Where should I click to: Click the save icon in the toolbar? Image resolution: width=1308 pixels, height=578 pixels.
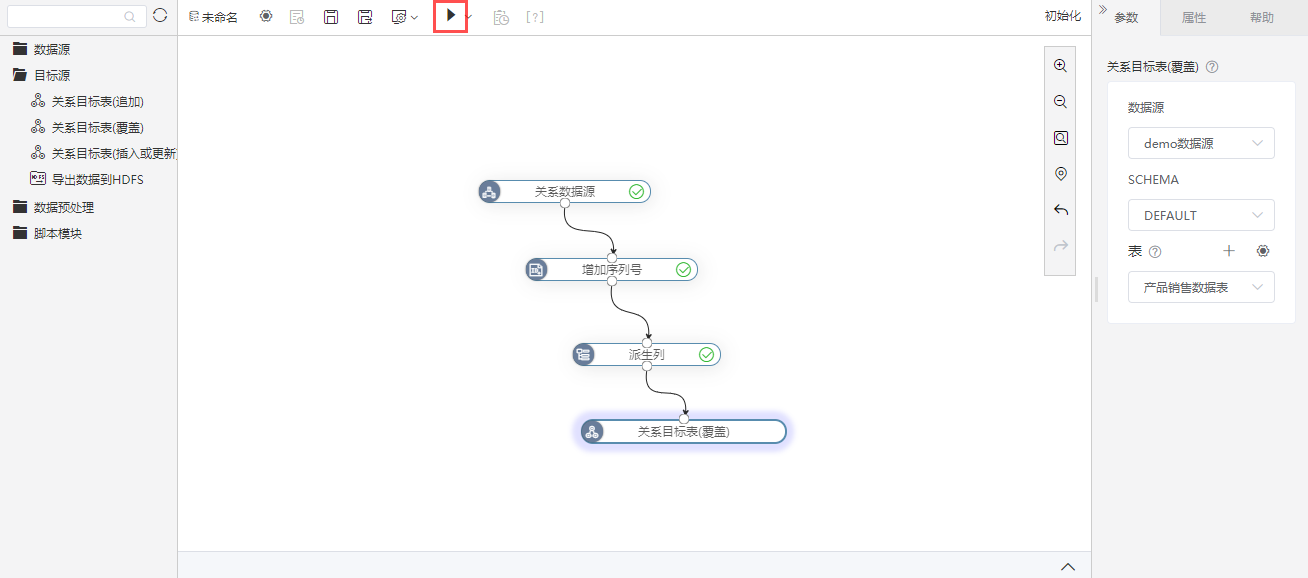pos(331,17)
